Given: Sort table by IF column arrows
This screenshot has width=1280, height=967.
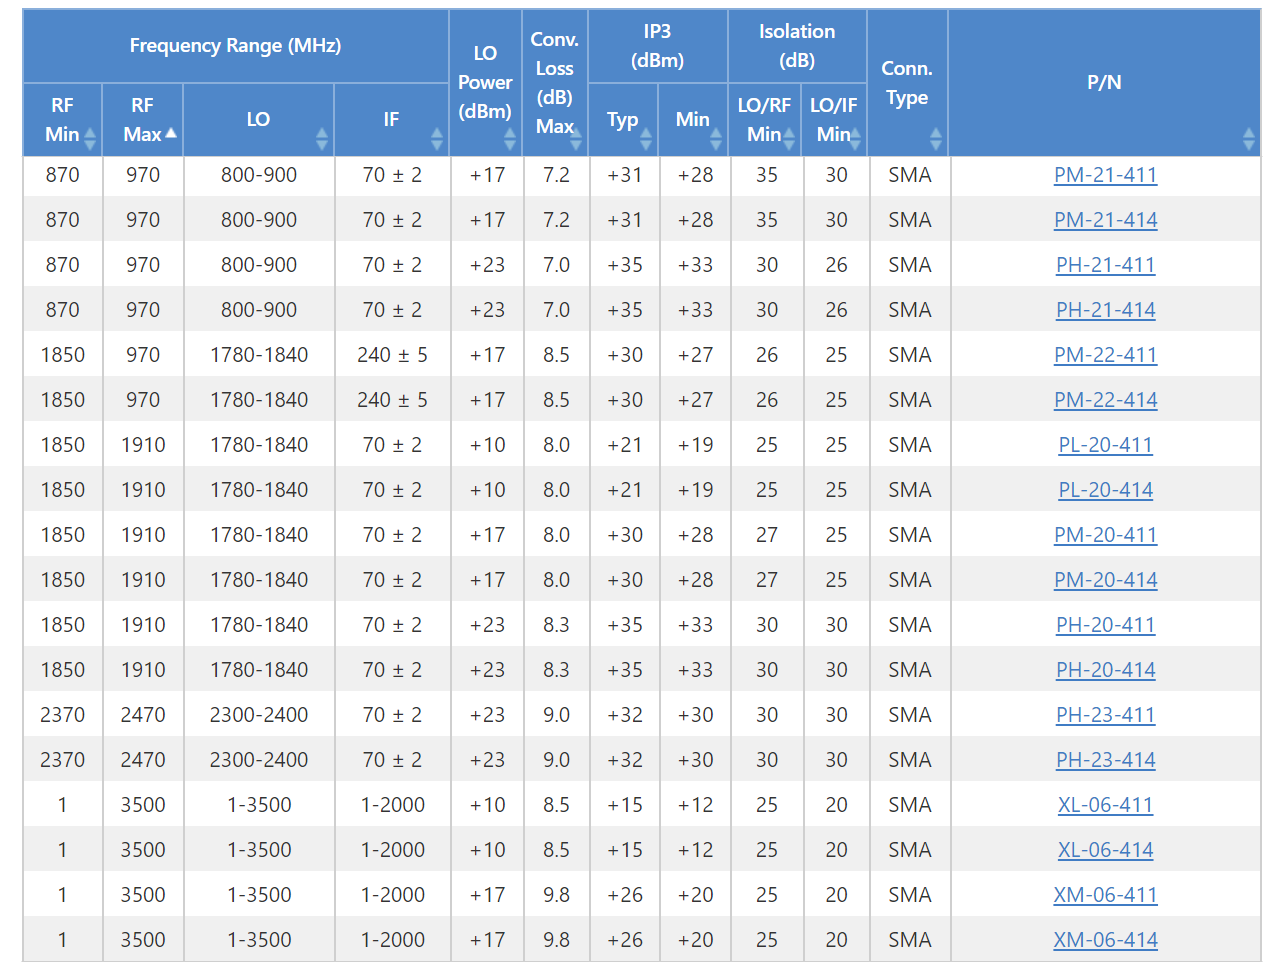Looking at the screenshot, I should 437,138.
